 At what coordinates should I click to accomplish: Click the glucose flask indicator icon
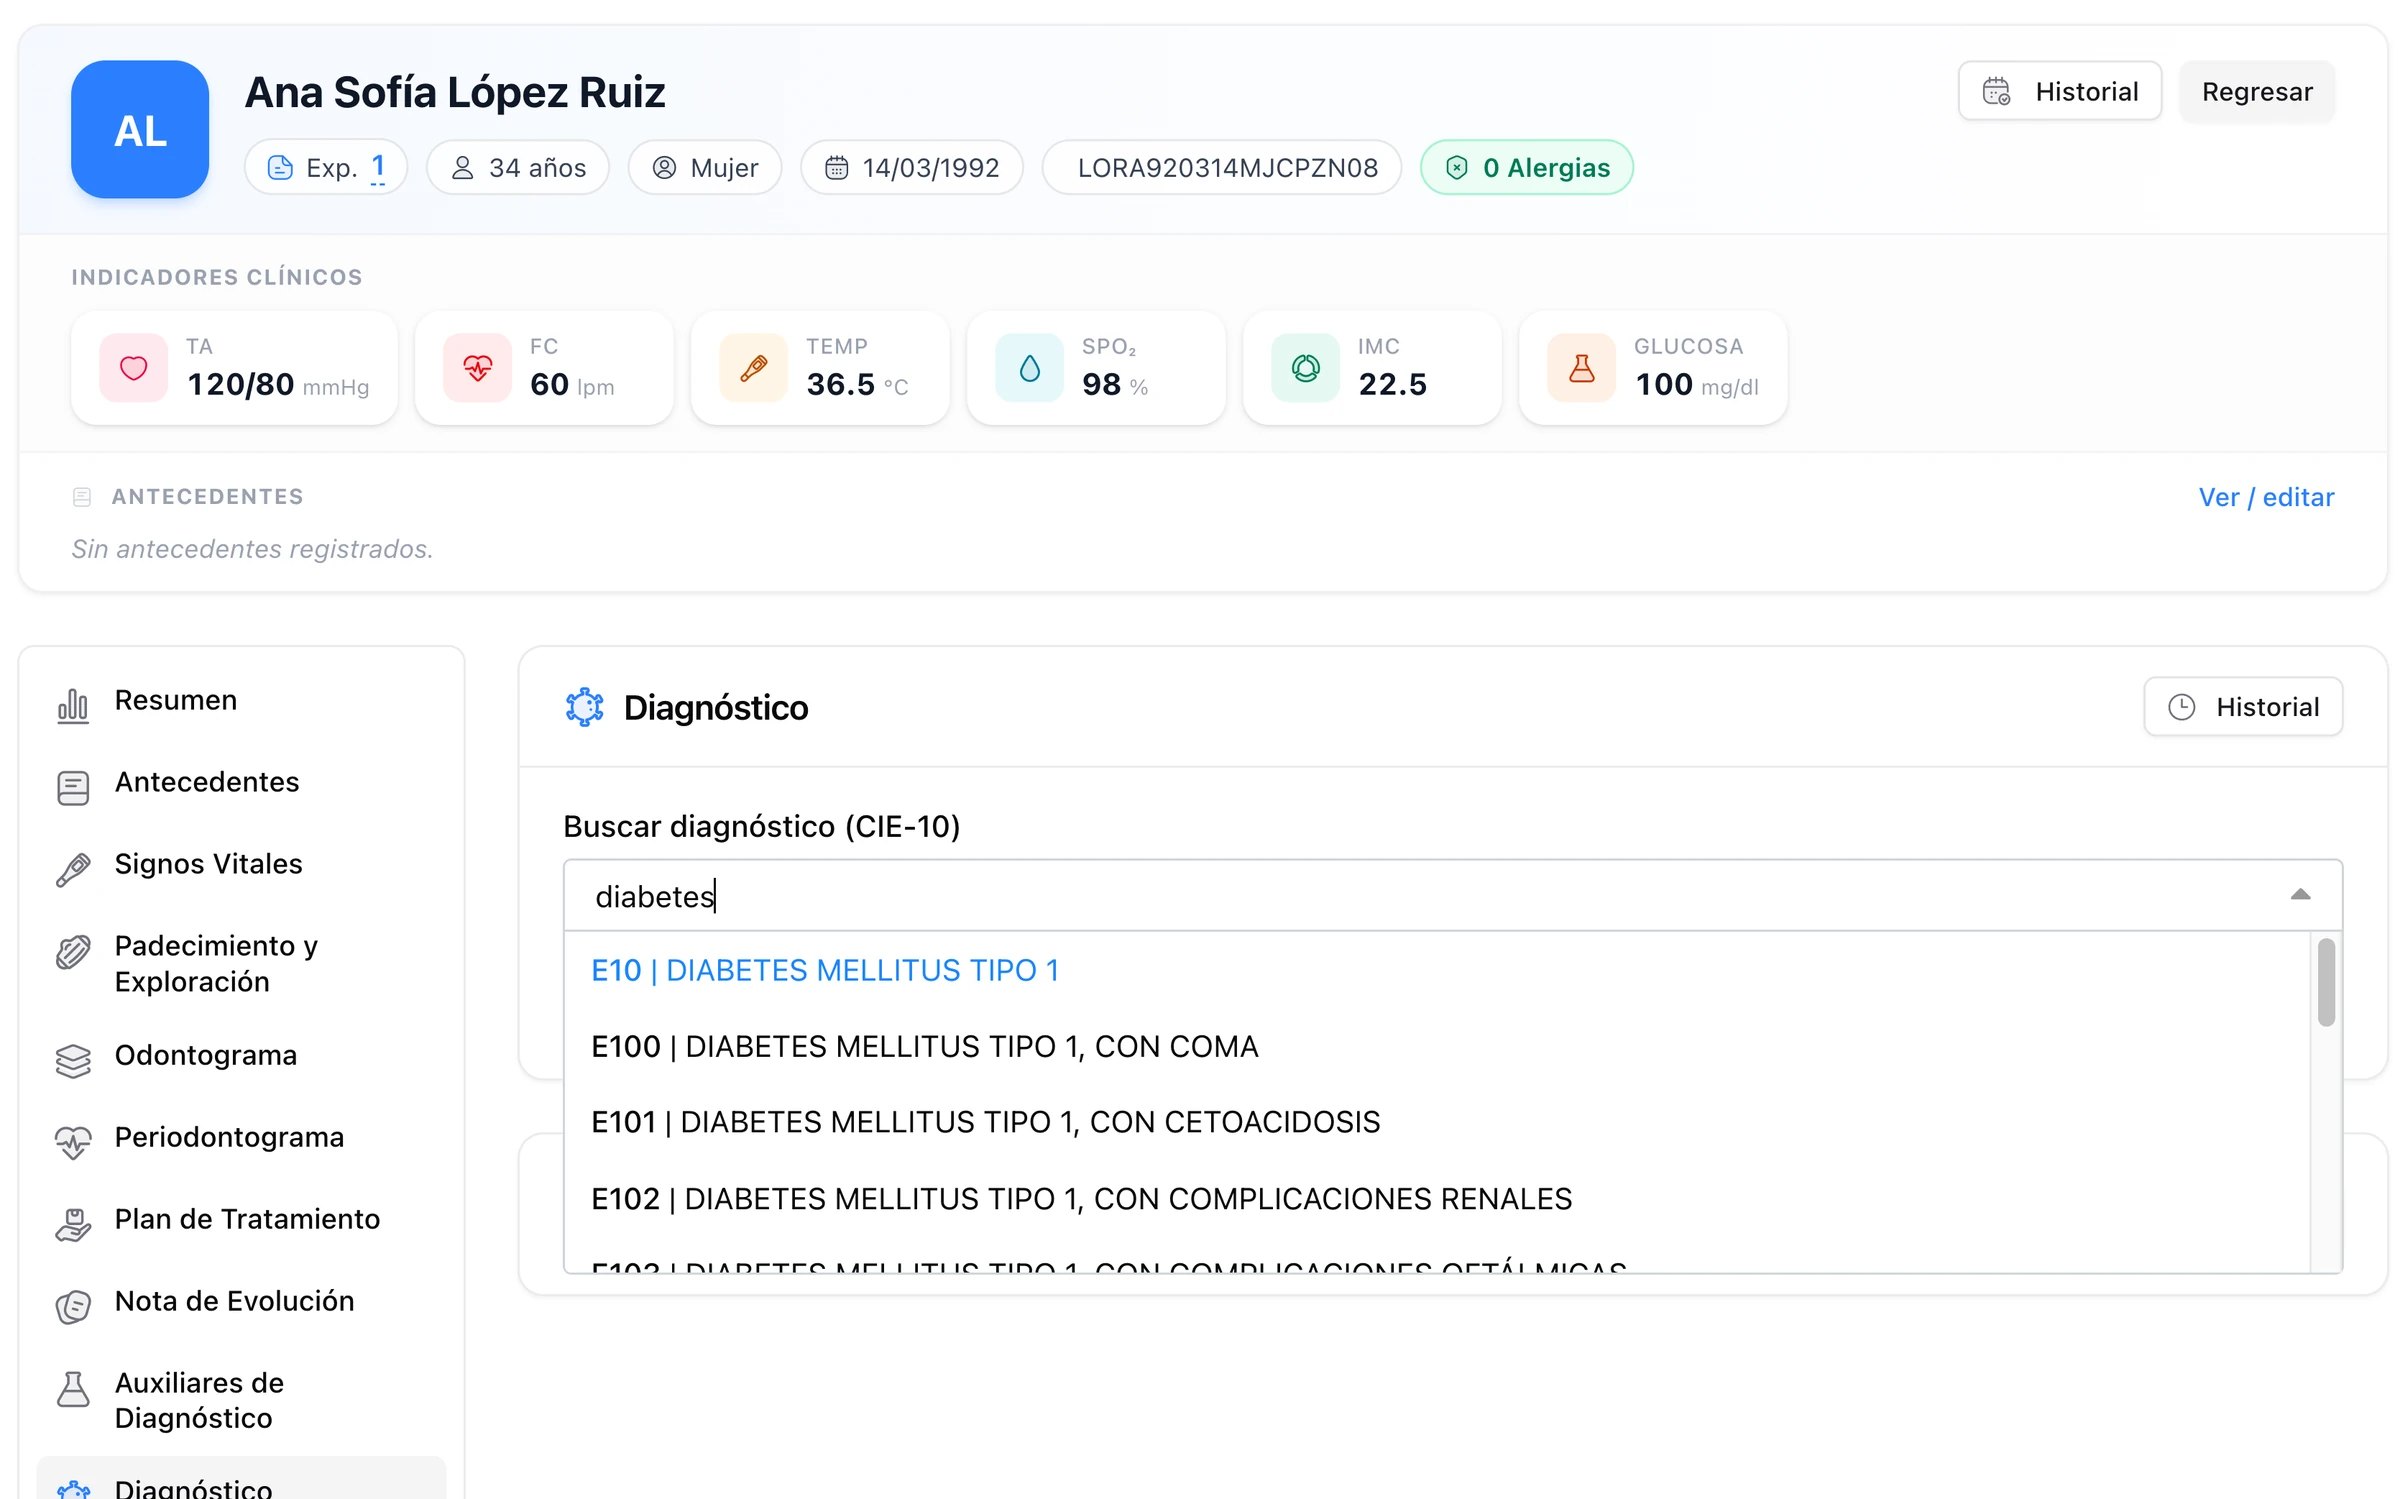[x=1581, y=367]
